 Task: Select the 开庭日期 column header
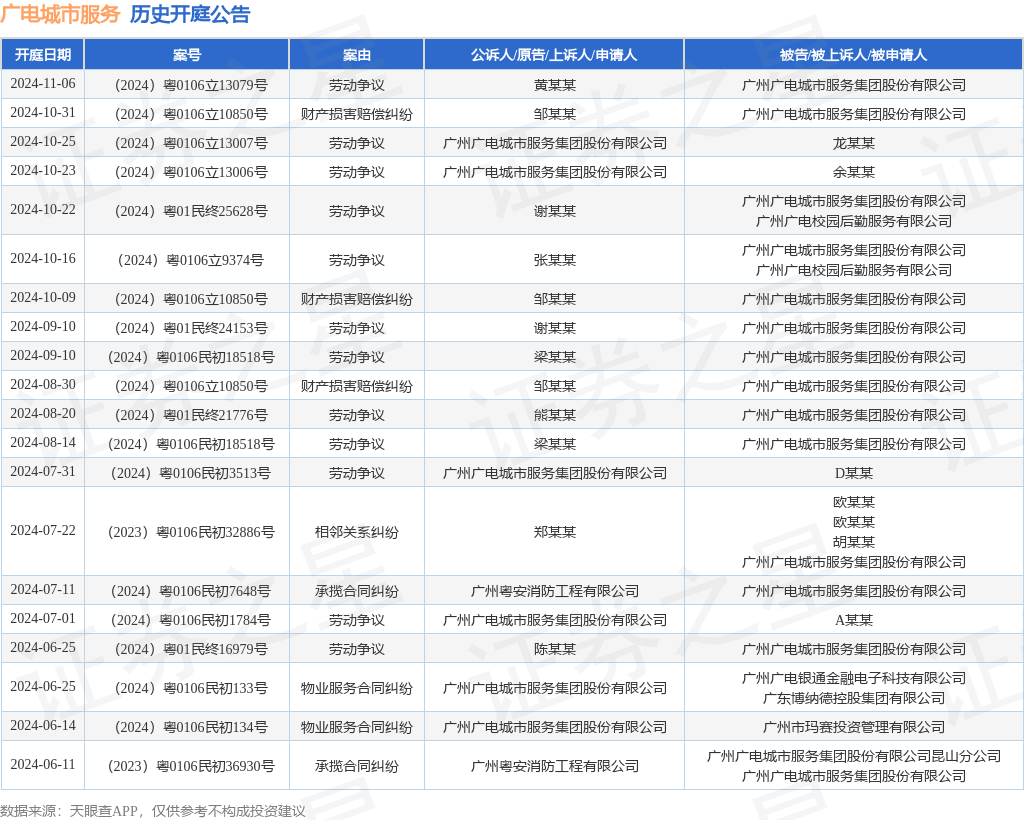[x=42, y=55]
